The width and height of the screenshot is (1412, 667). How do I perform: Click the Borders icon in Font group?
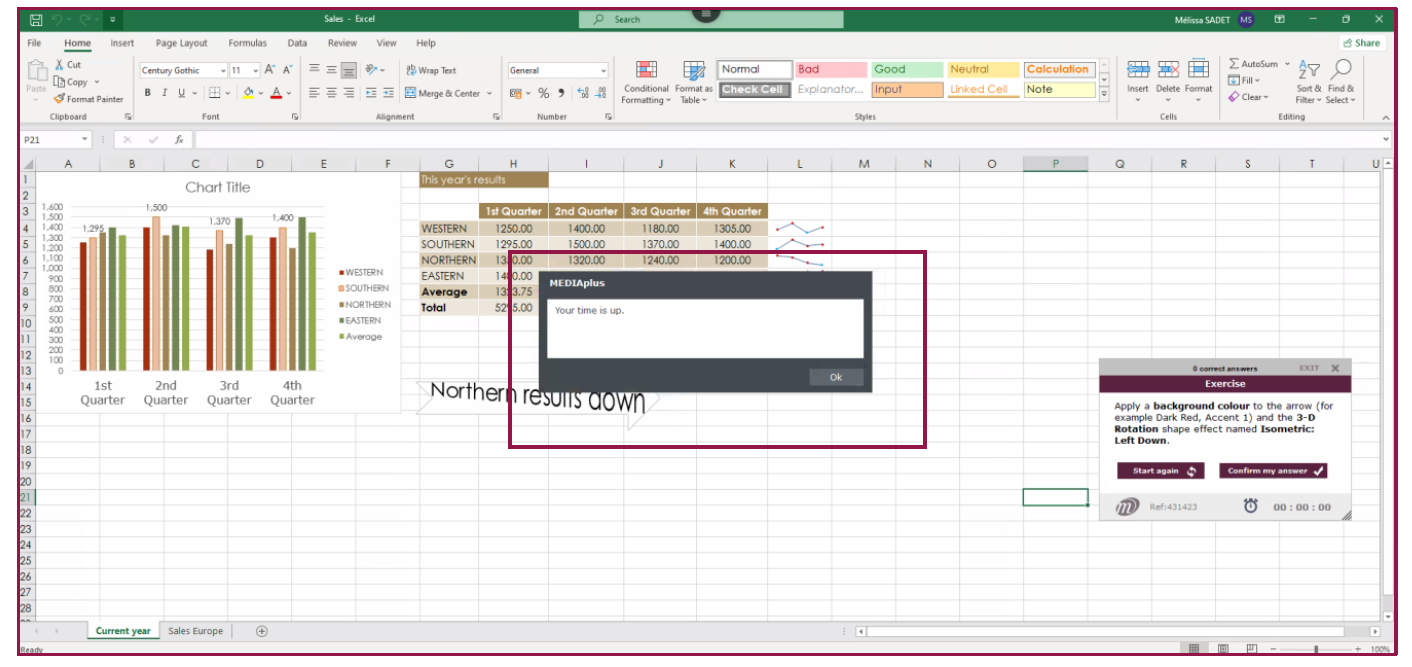point(214,93)
